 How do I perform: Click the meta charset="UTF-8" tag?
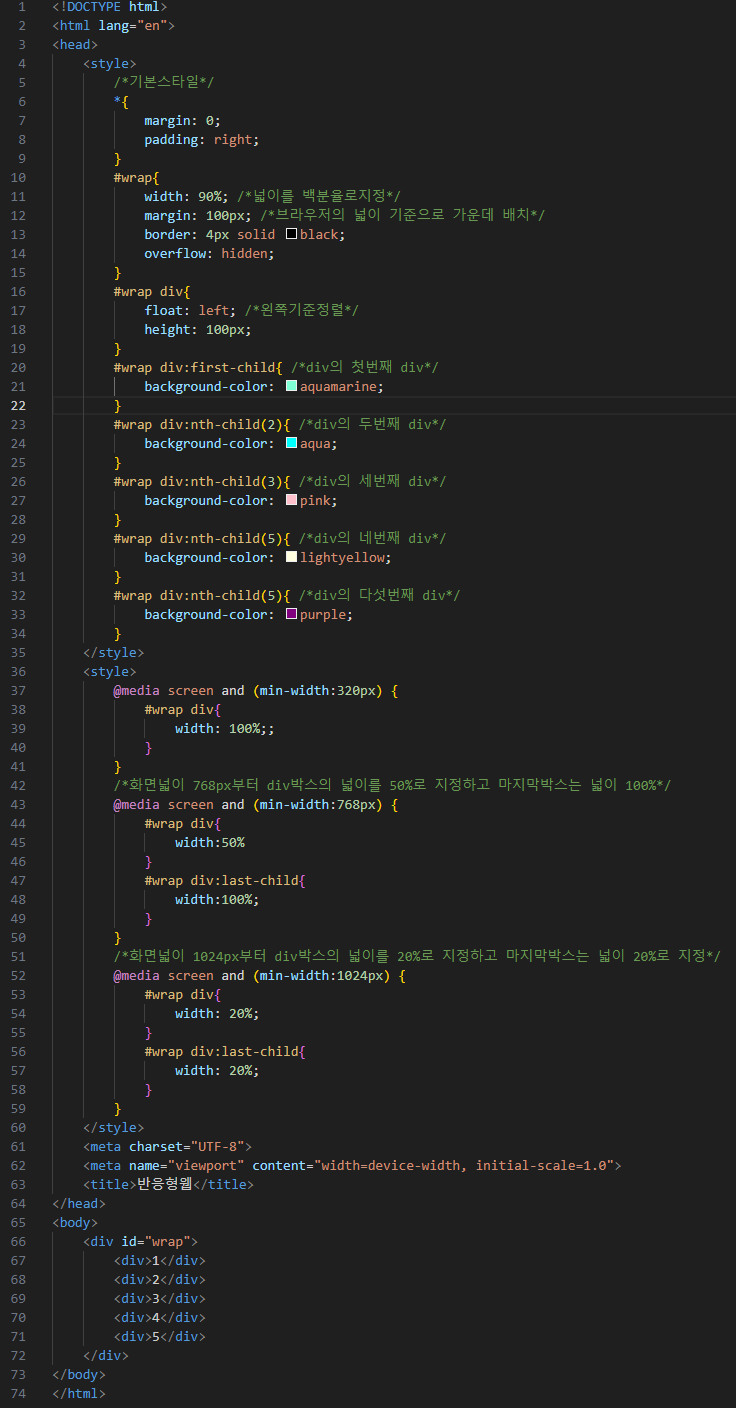click(168, 1146)
